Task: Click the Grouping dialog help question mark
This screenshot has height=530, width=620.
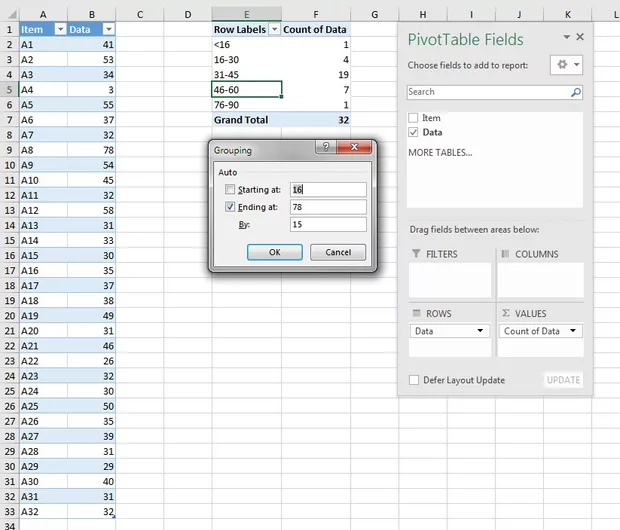Action: 324,149
